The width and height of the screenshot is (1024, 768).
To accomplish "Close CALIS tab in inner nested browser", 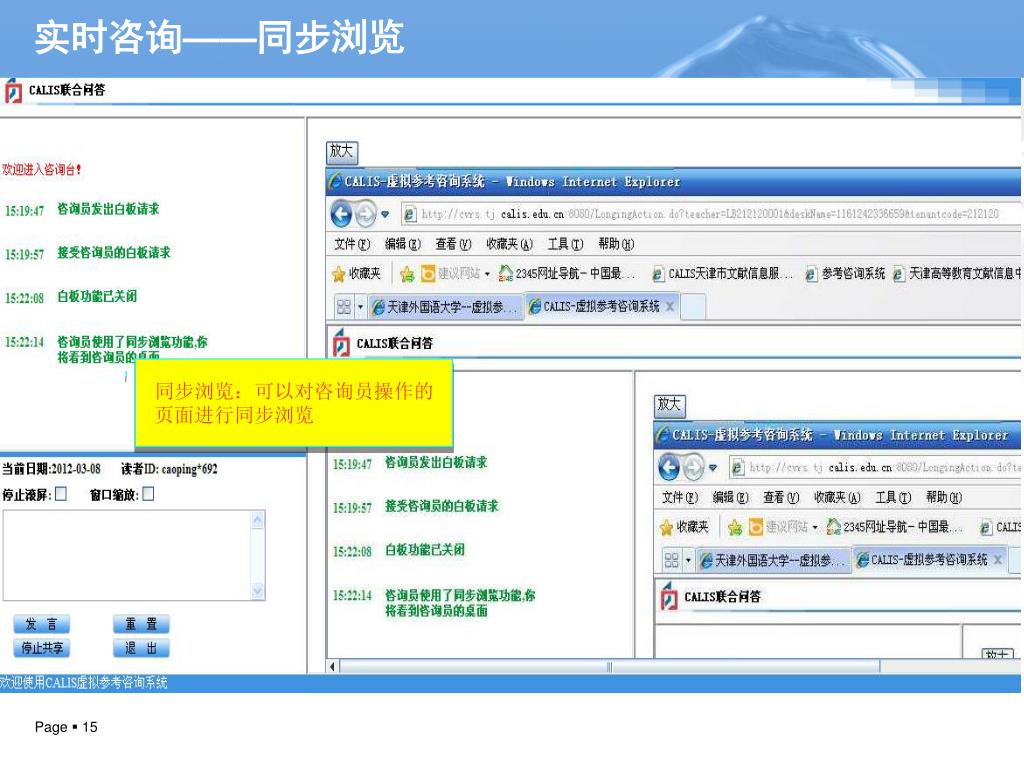I will point(998,560).
